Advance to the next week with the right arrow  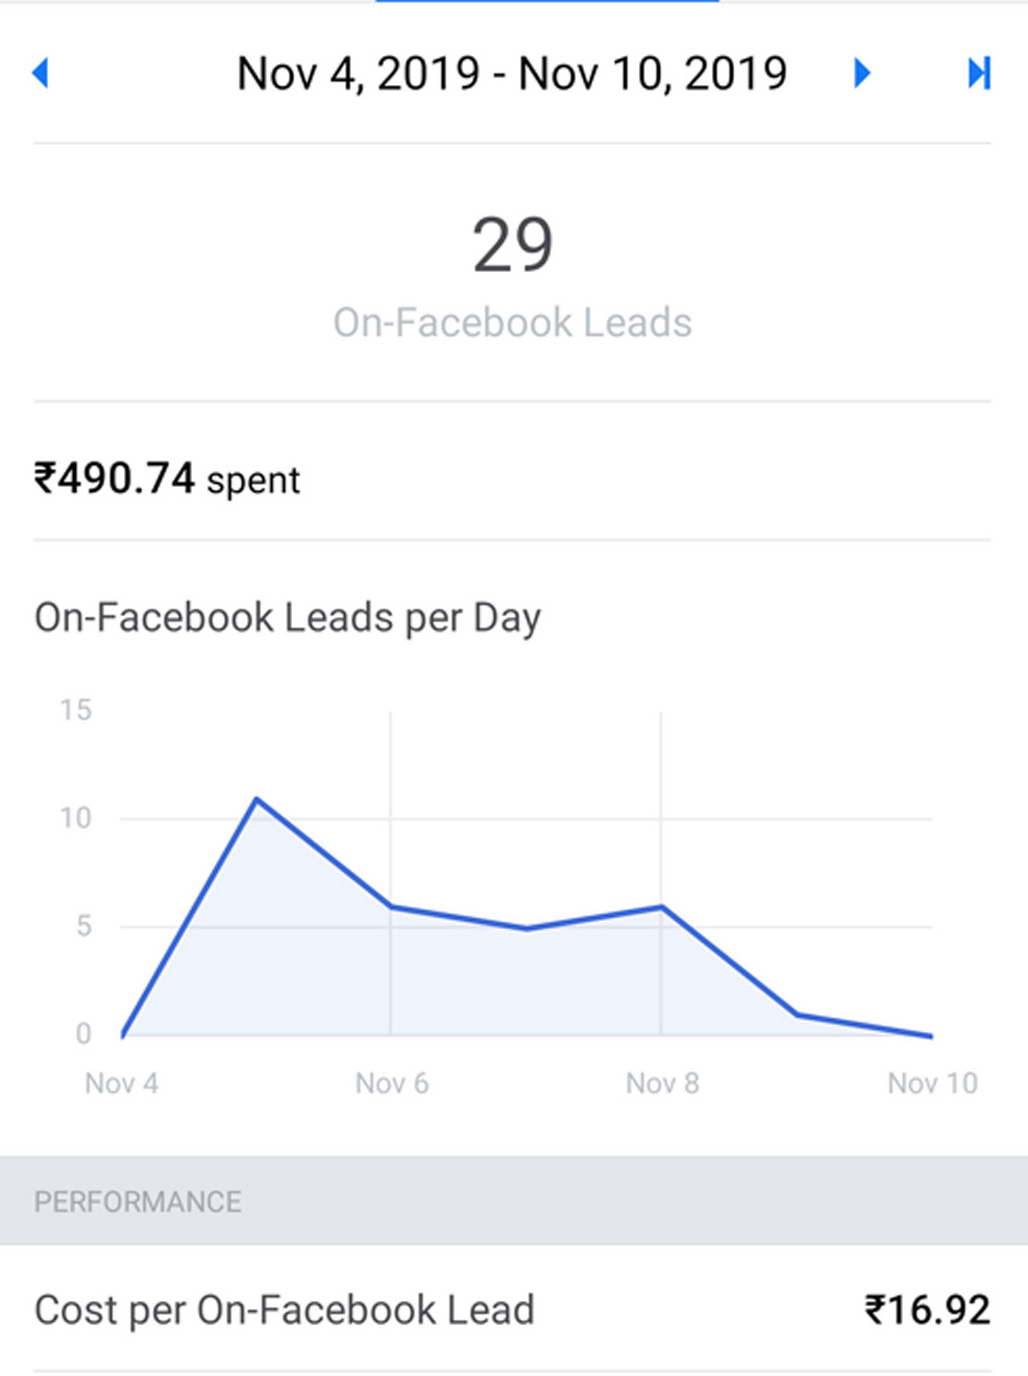click(x=862, y=74)
